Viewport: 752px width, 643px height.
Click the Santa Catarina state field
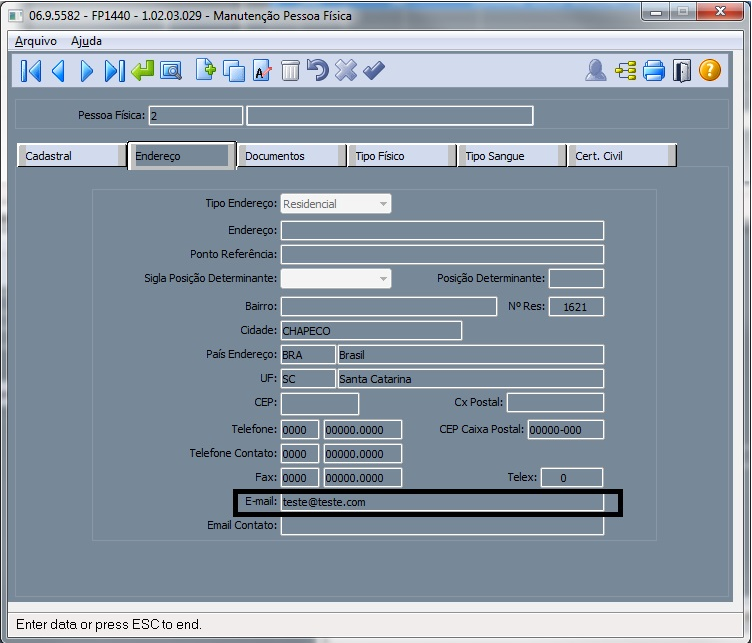coord(470,378)
